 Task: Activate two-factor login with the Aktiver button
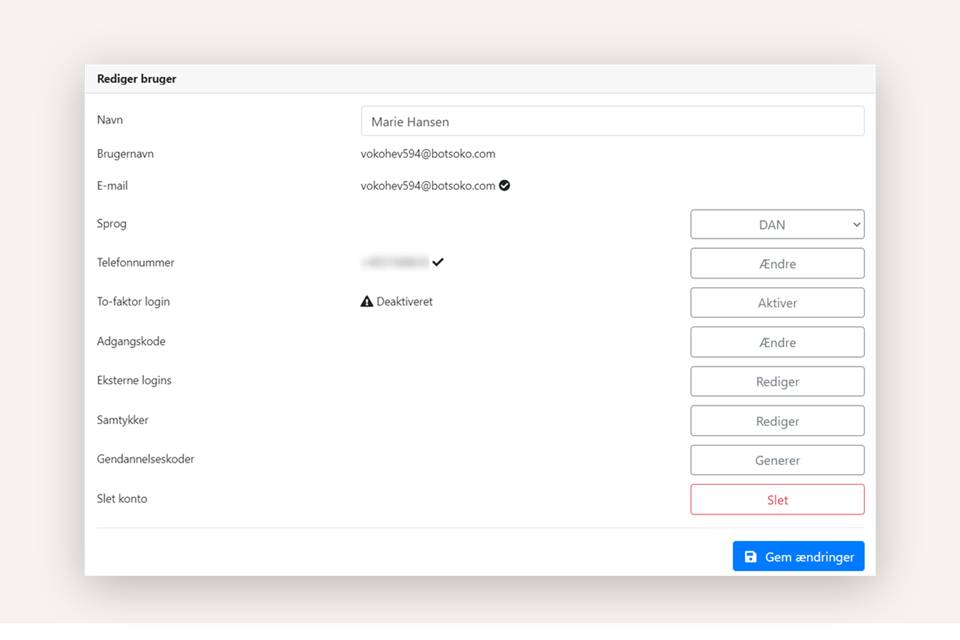pos(777,303)
